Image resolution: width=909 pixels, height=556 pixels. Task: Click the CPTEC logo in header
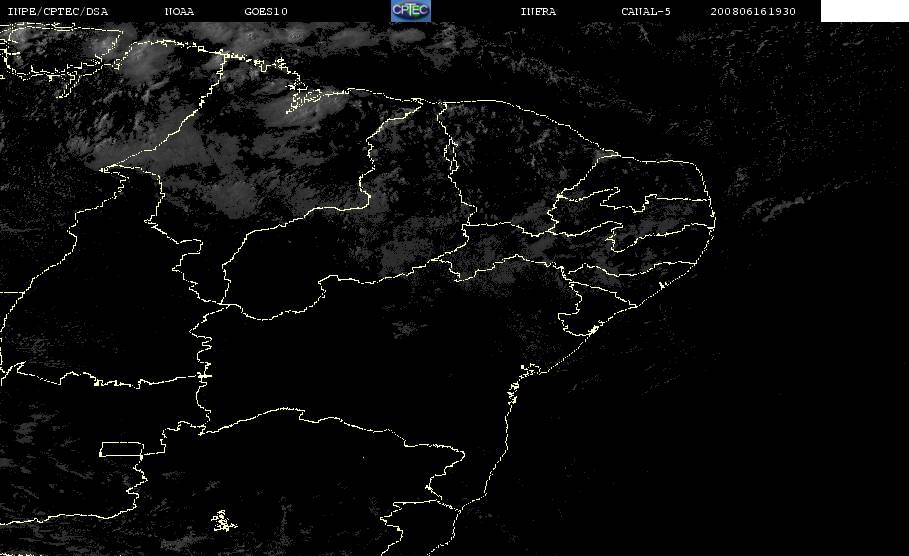tap(410, 11)
